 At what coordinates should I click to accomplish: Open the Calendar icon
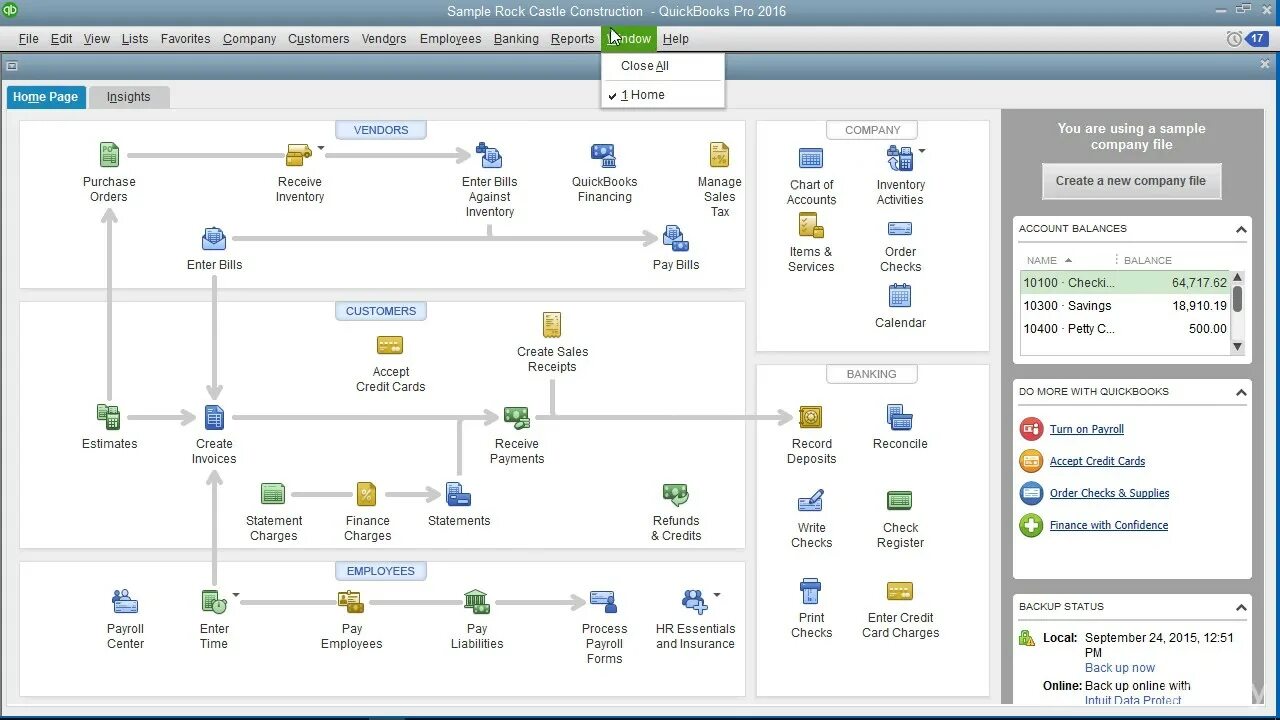pos(900,296)
